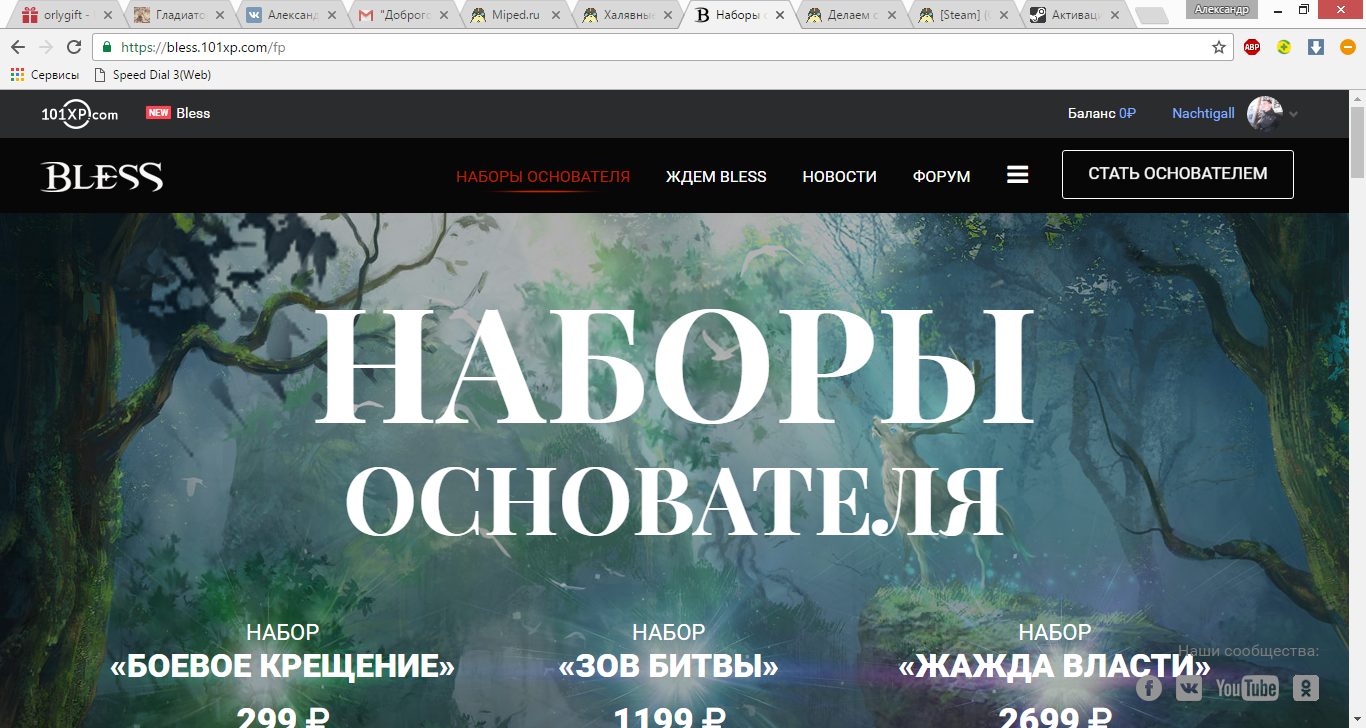The width and height of the screenshot is (1366, 728).
Task: Click the browser back arrow
Action: tap(19, 47)
